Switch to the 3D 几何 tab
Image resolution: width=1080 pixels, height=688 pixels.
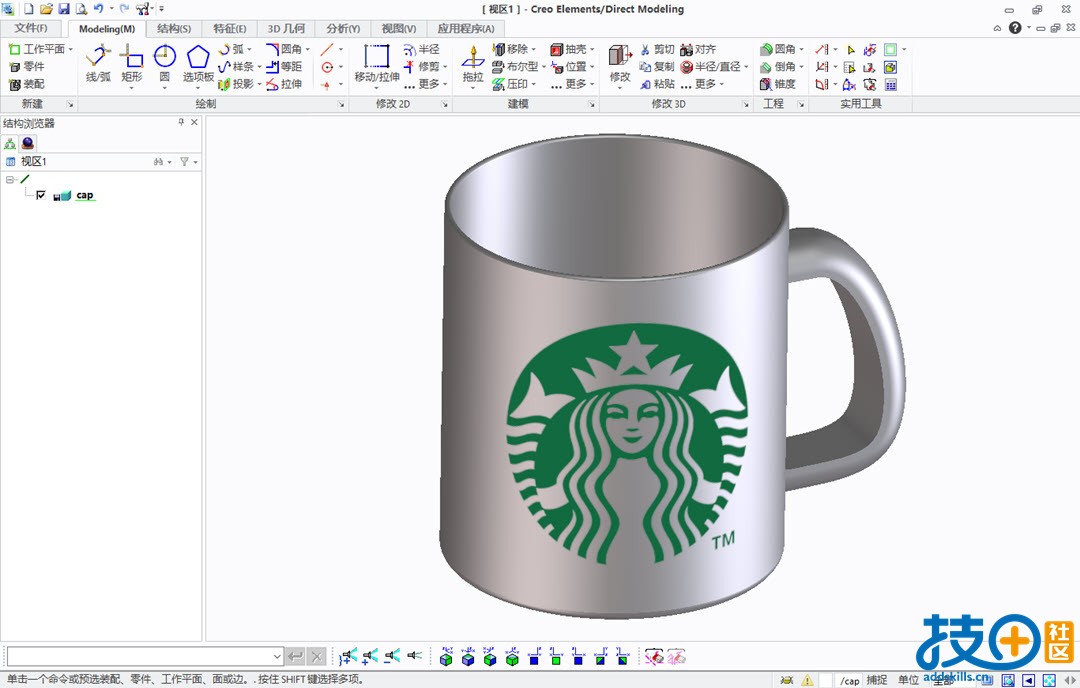click(x=286, y=28)
